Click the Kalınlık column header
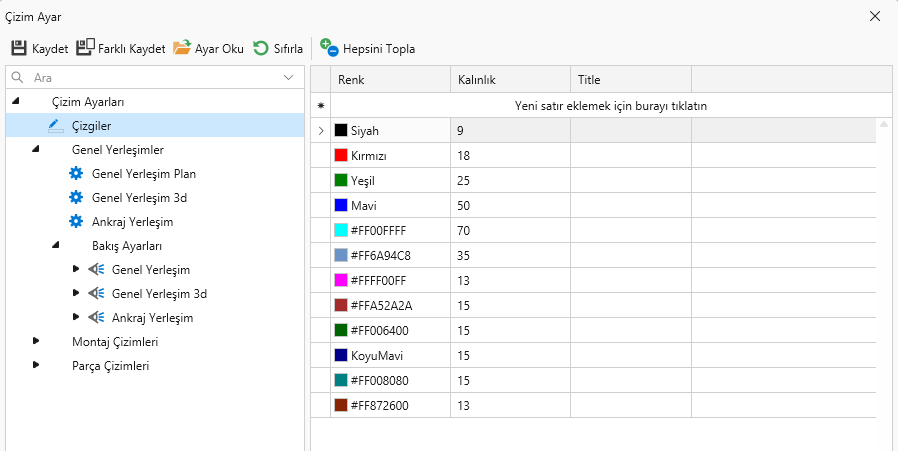The width and height of the screenshot is (898, 451). point(477,80)
